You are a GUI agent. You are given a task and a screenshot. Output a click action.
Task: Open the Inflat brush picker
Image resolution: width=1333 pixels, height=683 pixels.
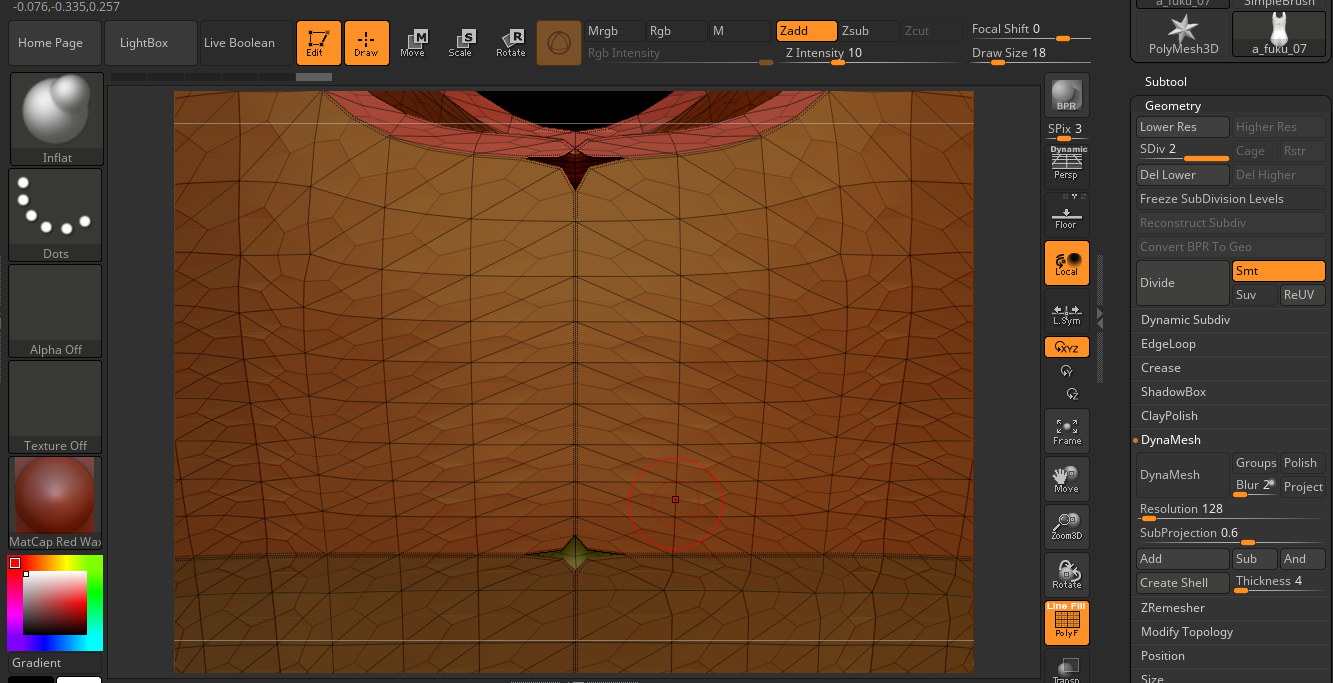click(x=56, y=118)
